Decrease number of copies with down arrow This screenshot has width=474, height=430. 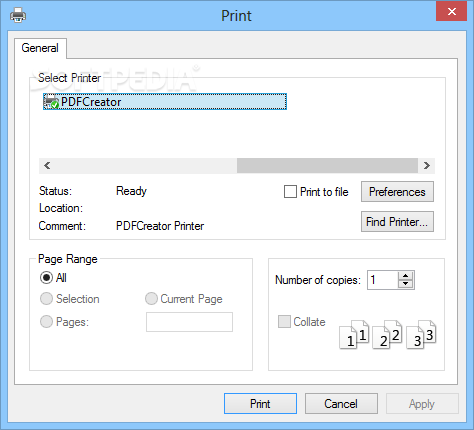(406, 284)
